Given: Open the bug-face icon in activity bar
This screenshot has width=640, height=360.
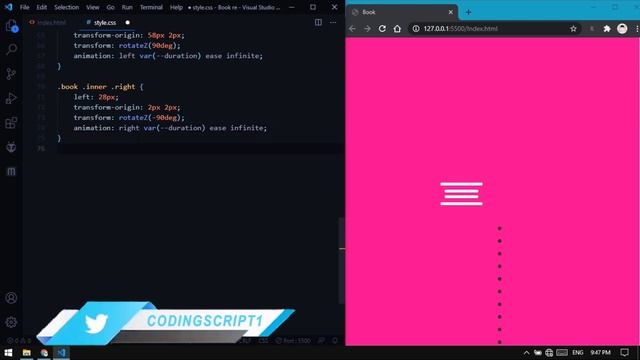Looking at the screenshot, I should click(11, 147).
